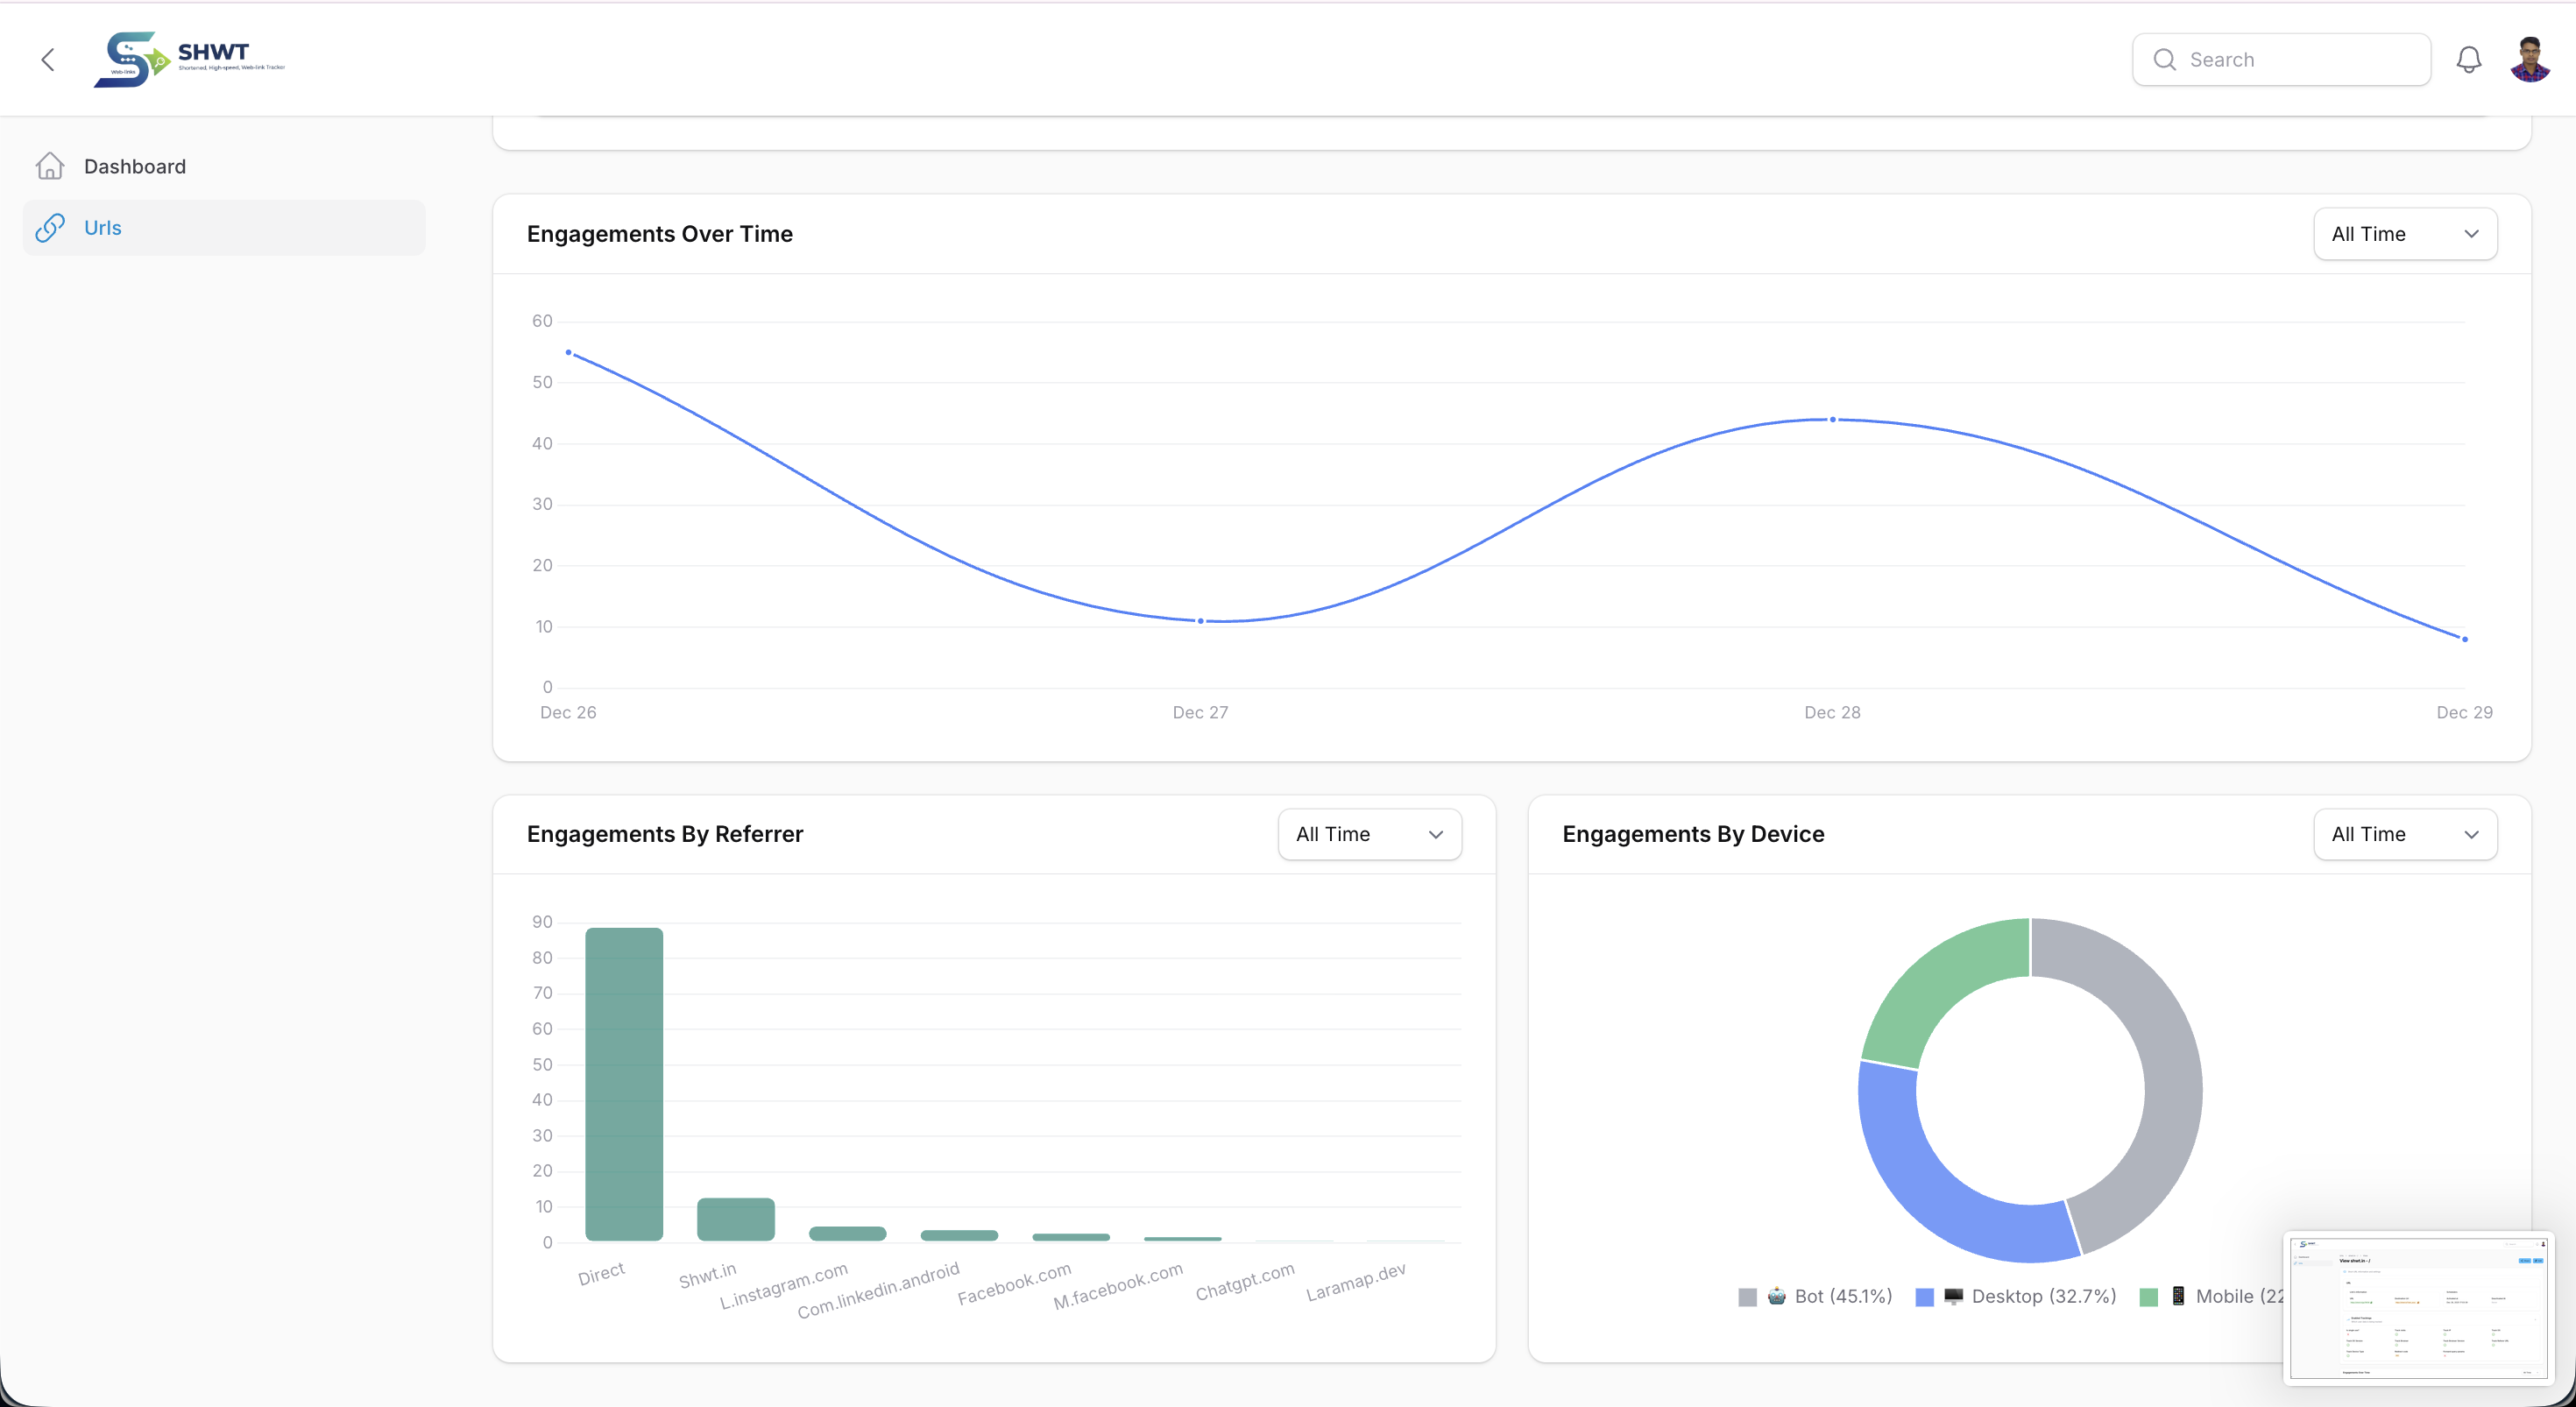This screenshot has height=1407, width=2576.
Task: Go to Dashboard in the sidebar
Action: (x=135, y=166)
